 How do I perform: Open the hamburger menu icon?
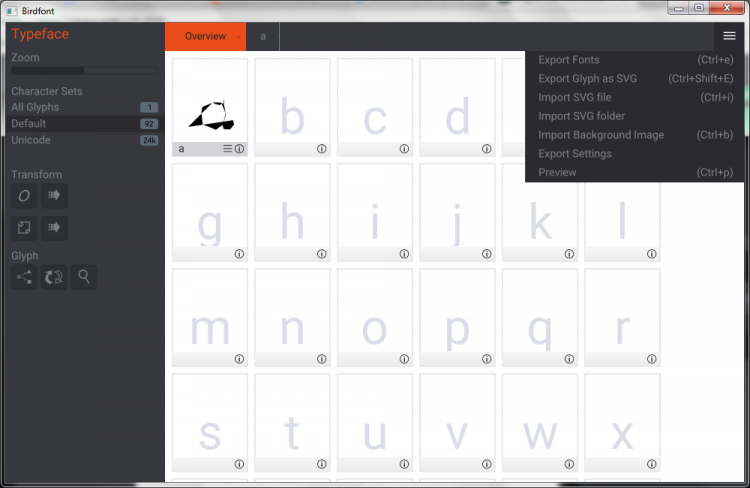point(729,36)
